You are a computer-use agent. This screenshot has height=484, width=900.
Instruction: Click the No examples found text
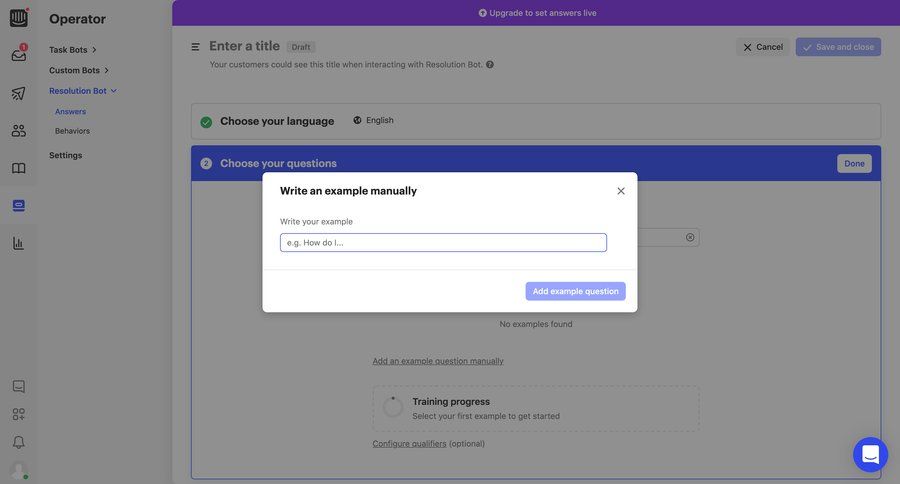536,324
